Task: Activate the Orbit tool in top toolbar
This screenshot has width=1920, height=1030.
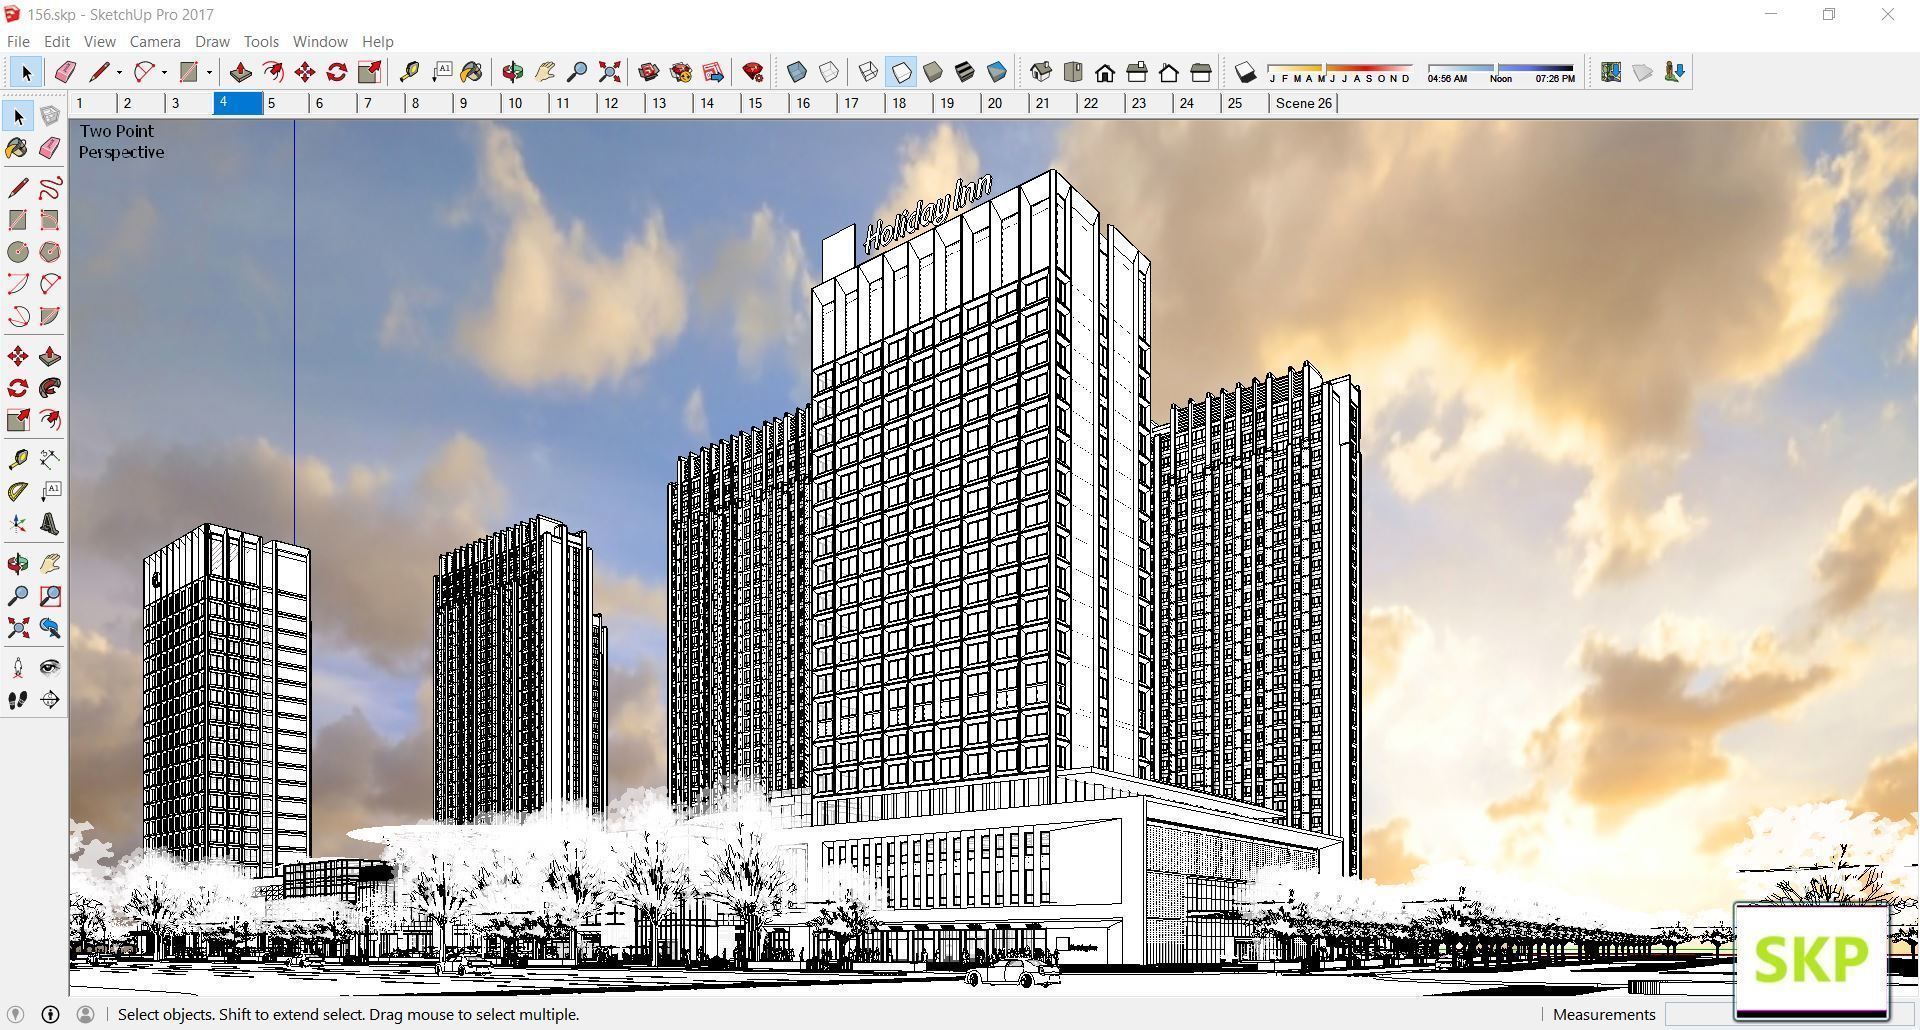Action: (513, 72)
